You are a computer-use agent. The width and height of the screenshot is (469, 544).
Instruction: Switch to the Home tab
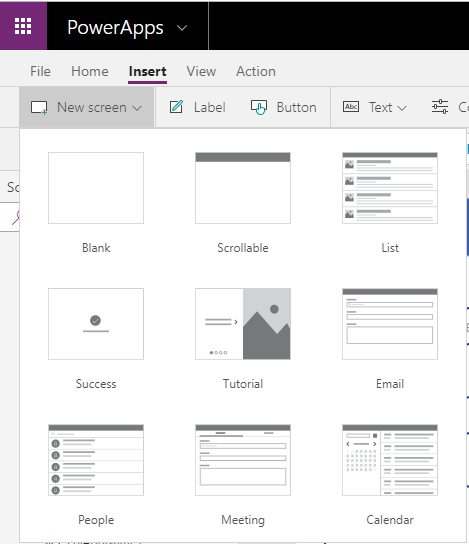point(90,71)
